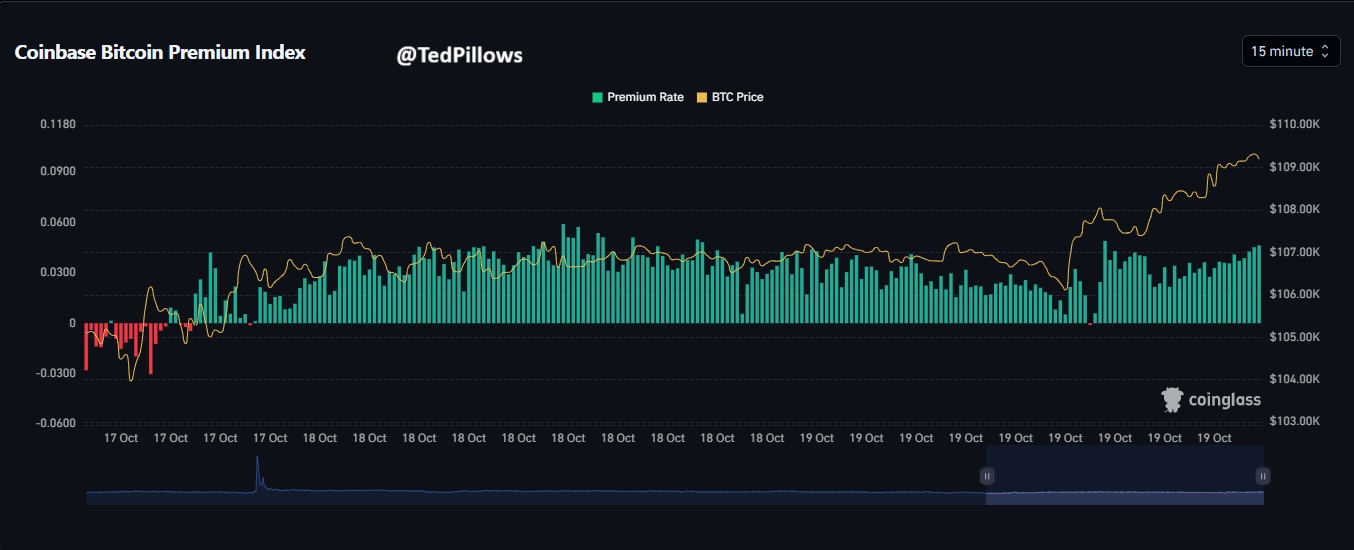Click the @TedPillows handle text

point(459,55)
